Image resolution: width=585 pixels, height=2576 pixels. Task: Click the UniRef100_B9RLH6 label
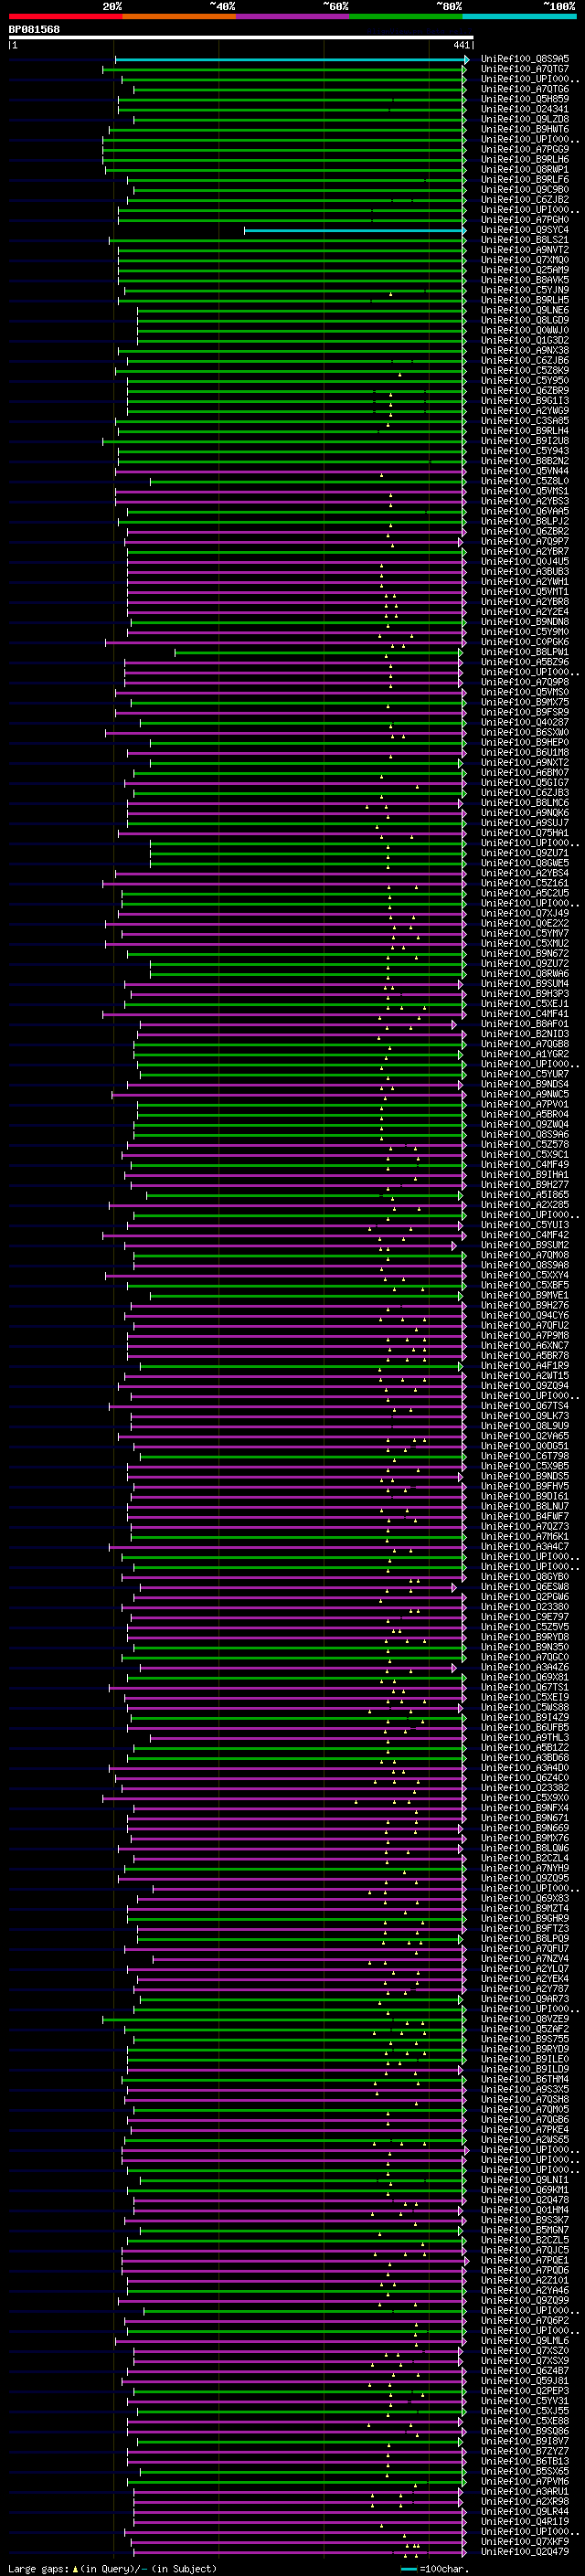pyautogui.click(x=525, y=159)
